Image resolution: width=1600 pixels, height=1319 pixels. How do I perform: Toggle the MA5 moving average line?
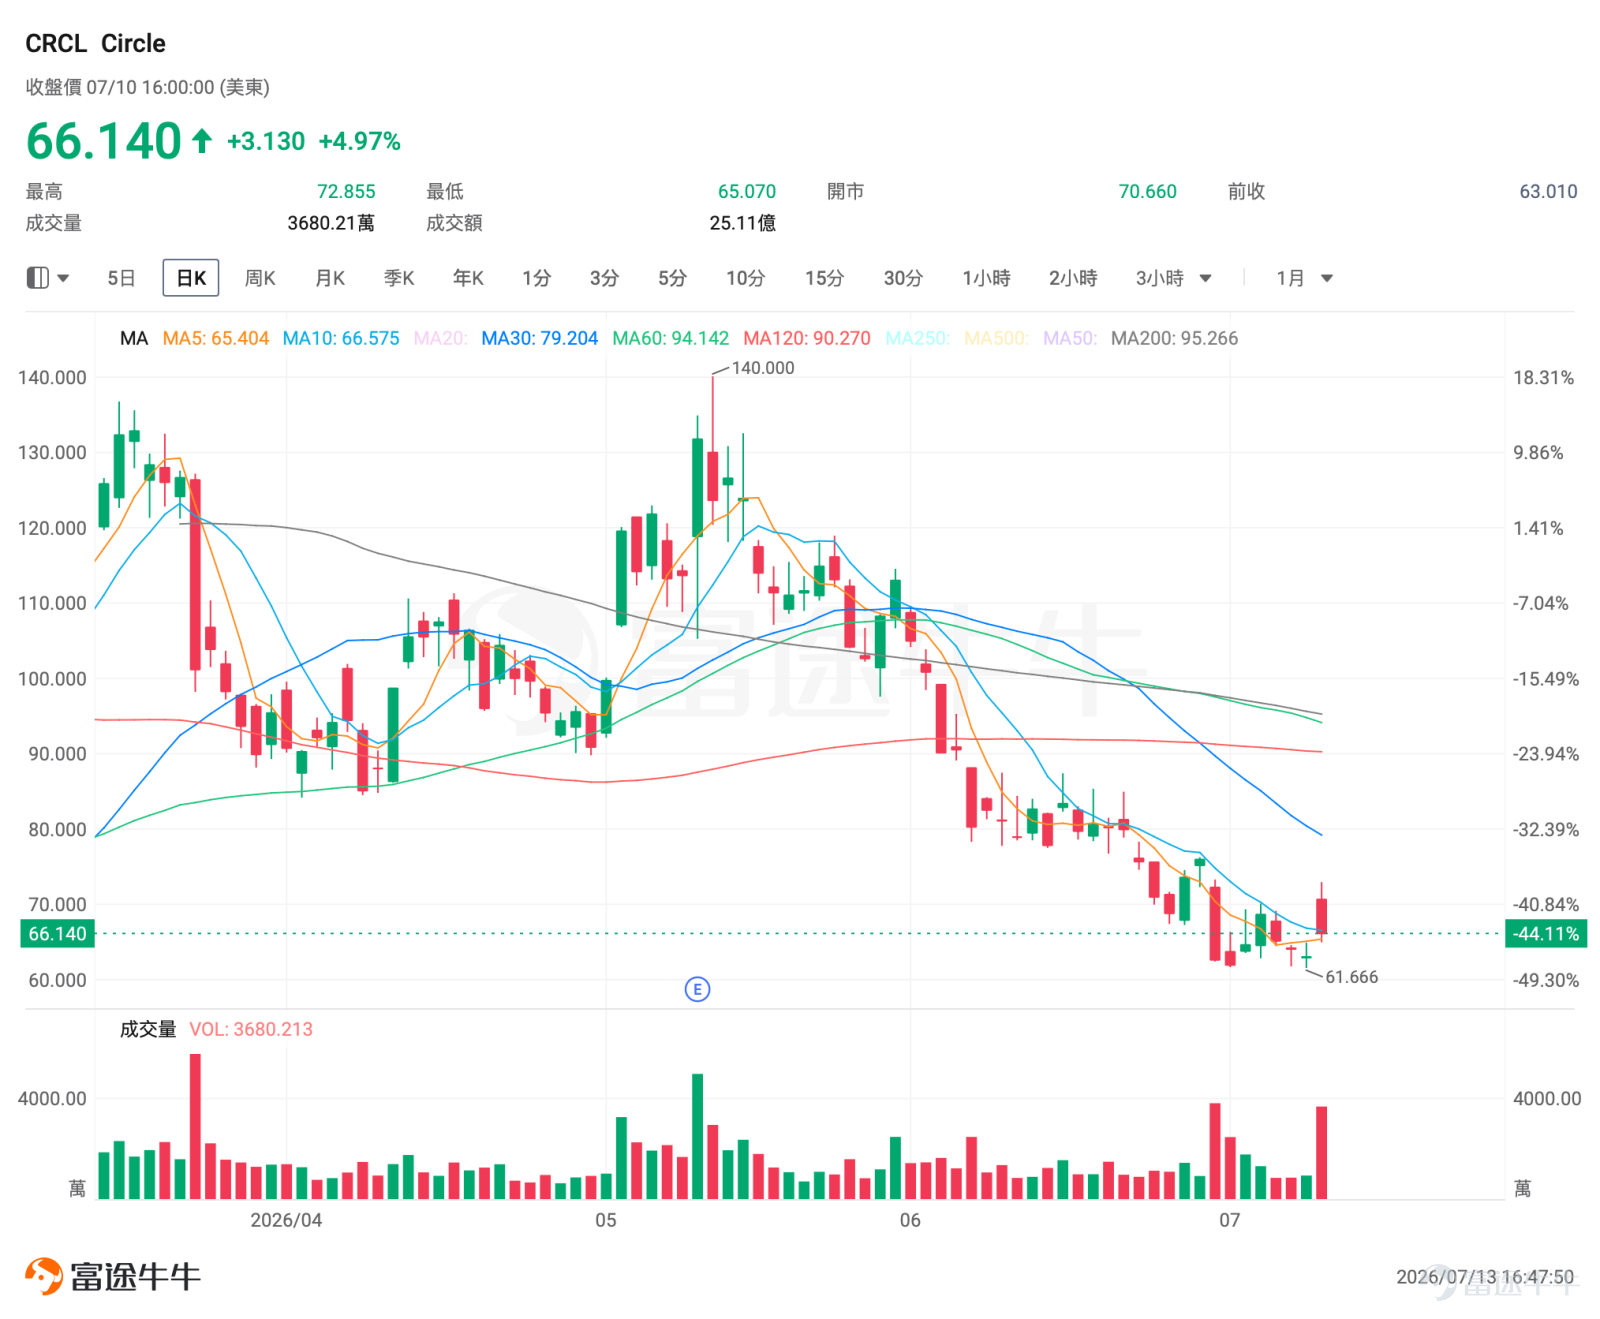click(x=216, y=338)
